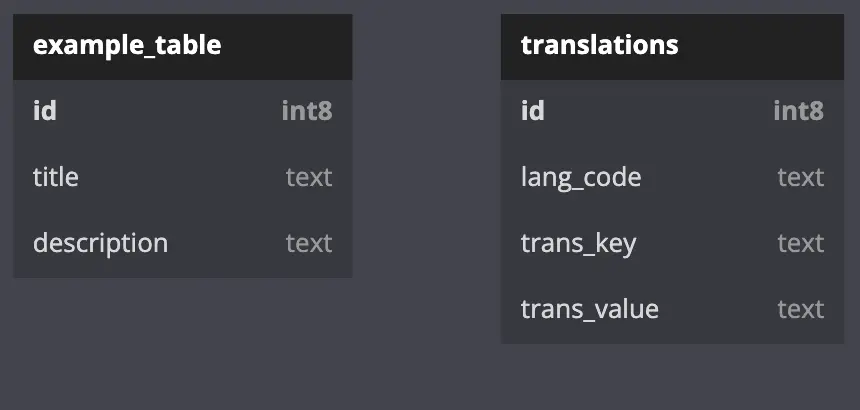Image resolution: width=860 pixels, height=410 pixels.
Task: Click the trans_value row in translations
Action: [672, 310]
